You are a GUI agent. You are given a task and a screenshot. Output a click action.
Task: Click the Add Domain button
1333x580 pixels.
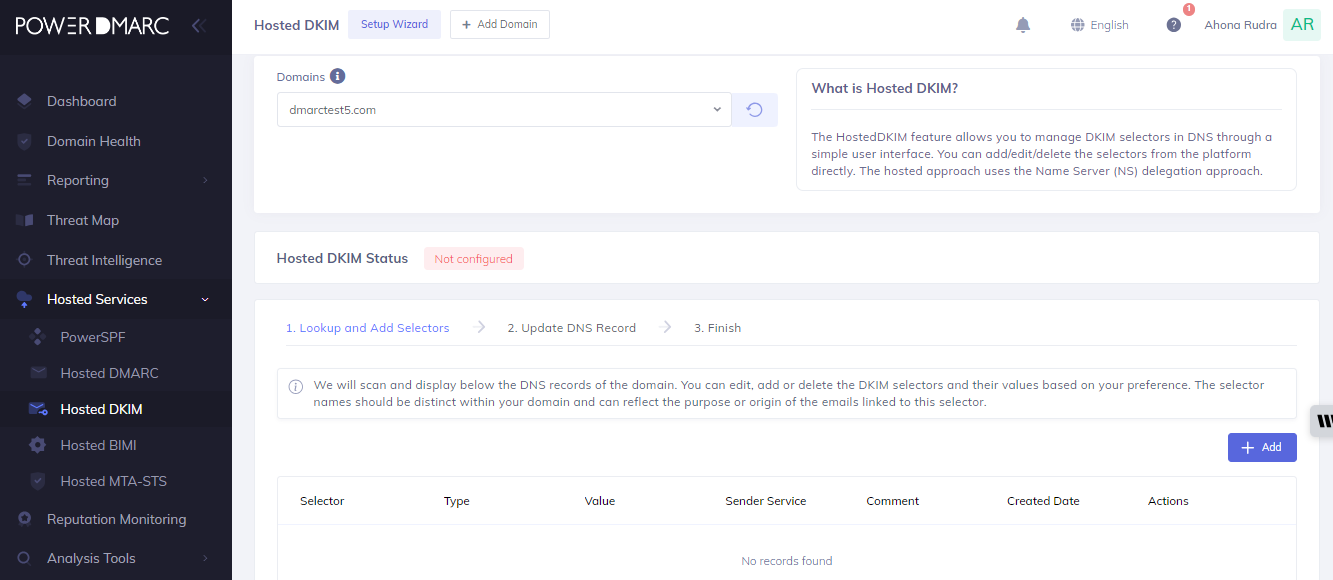tap(499, 25)
